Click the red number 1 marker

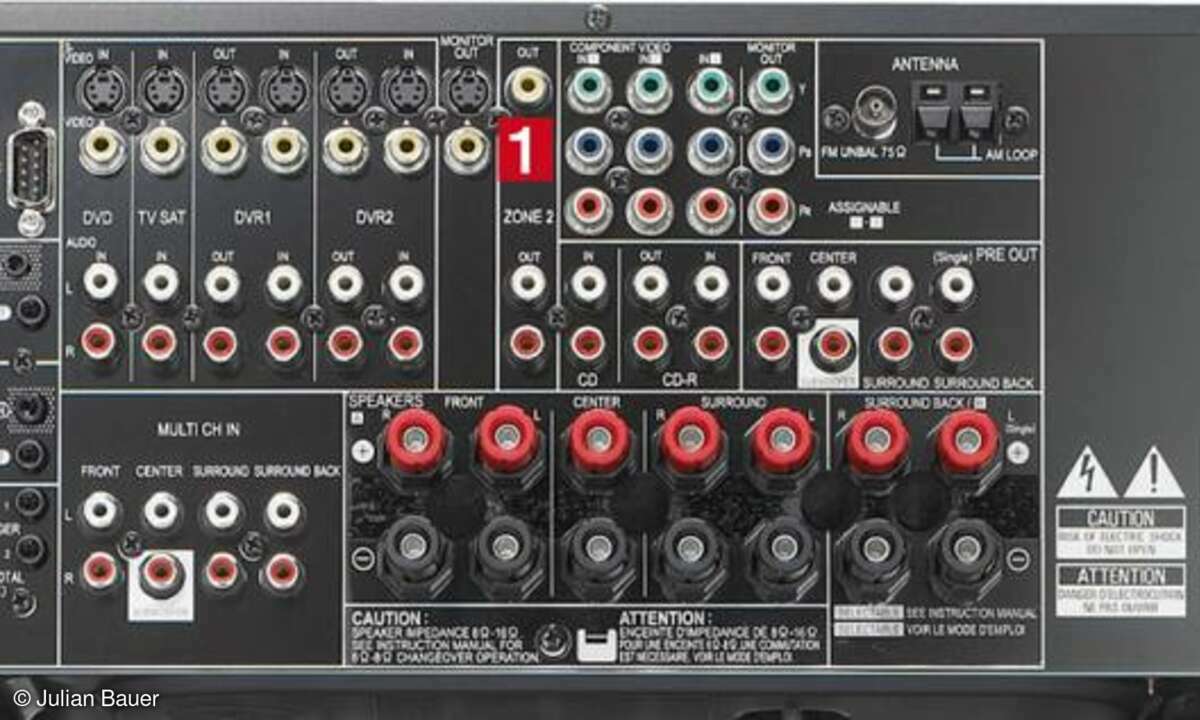525,152
